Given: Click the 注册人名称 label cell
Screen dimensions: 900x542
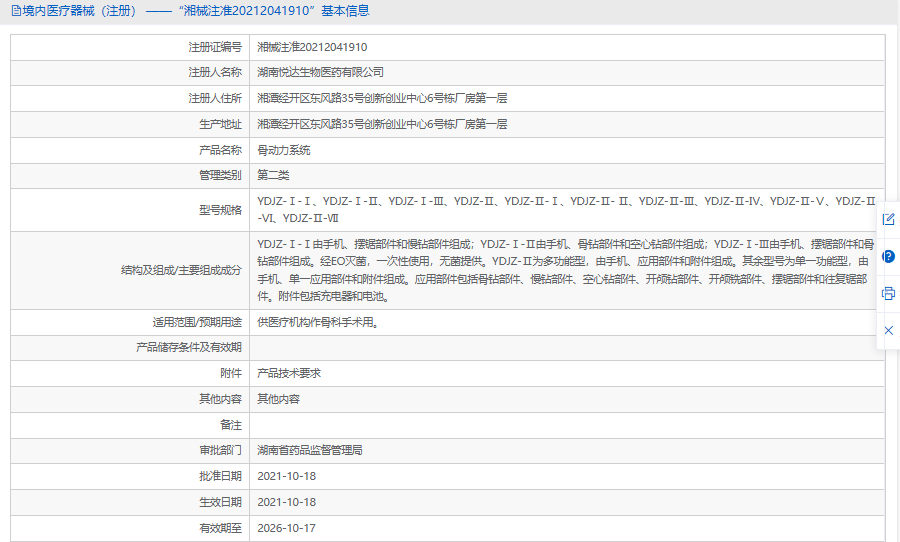Looking at the screenshot, I should (130, 72).
